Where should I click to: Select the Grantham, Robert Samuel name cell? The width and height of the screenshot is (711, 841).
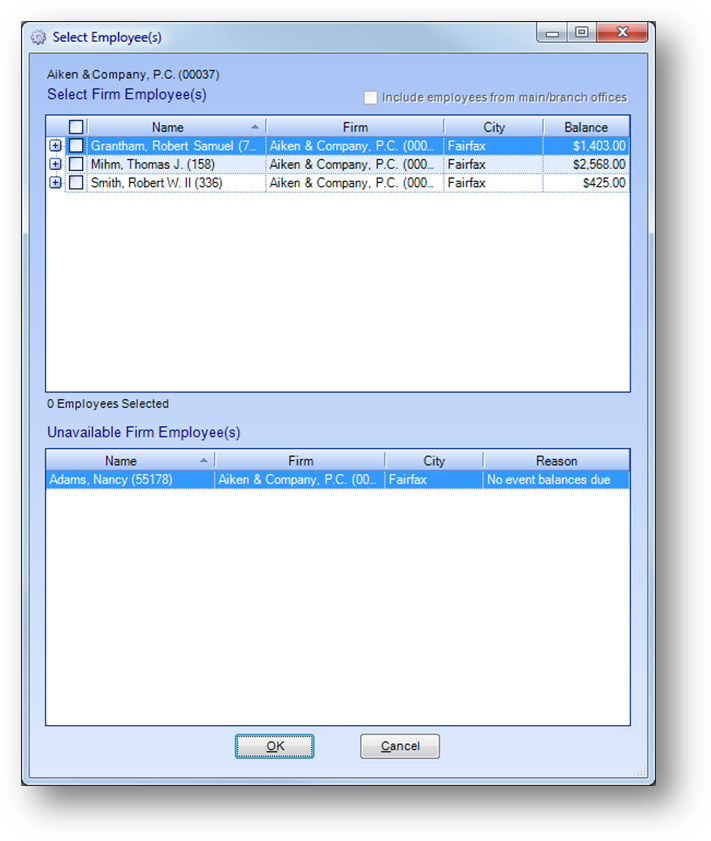(x=176, y=146)
